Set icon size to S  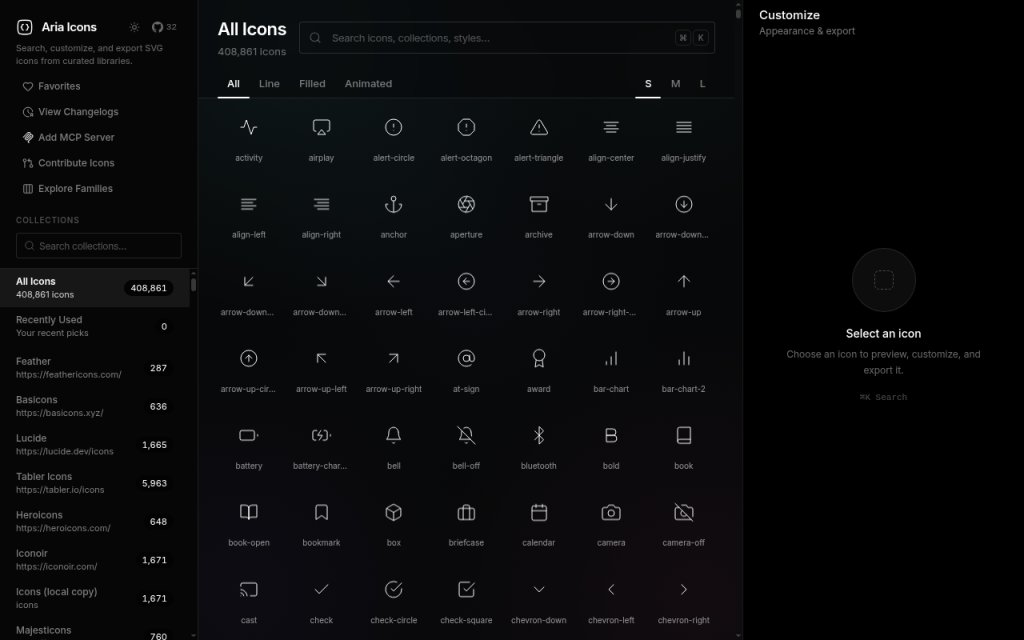click(x=648, y=84)
